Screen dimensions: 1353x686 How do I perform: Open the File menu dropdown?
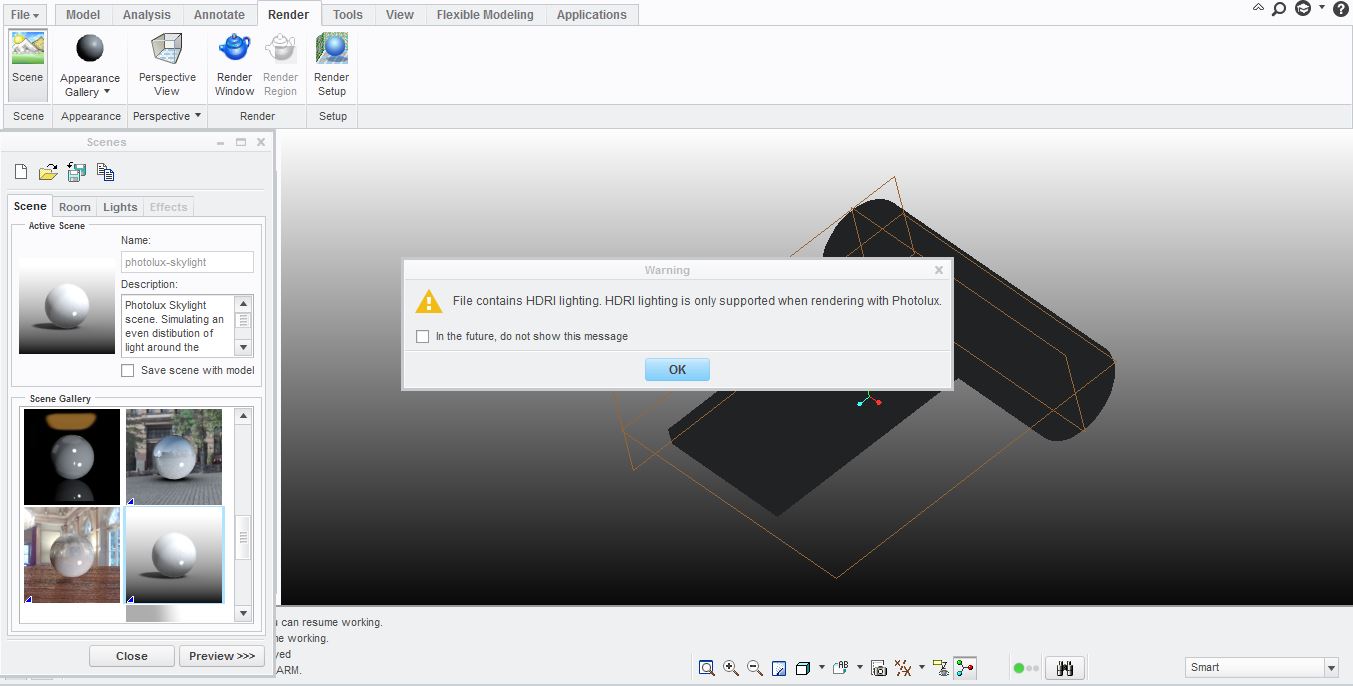26,15
